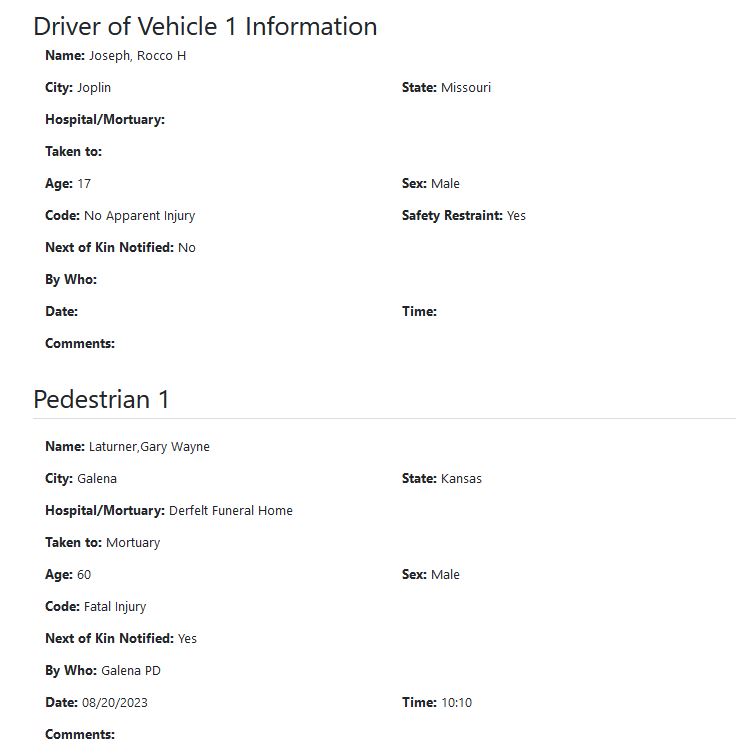Click the driver's Next of Kin Notified No value
This screenshot has width=739, height=754.
tap(186, 248)
